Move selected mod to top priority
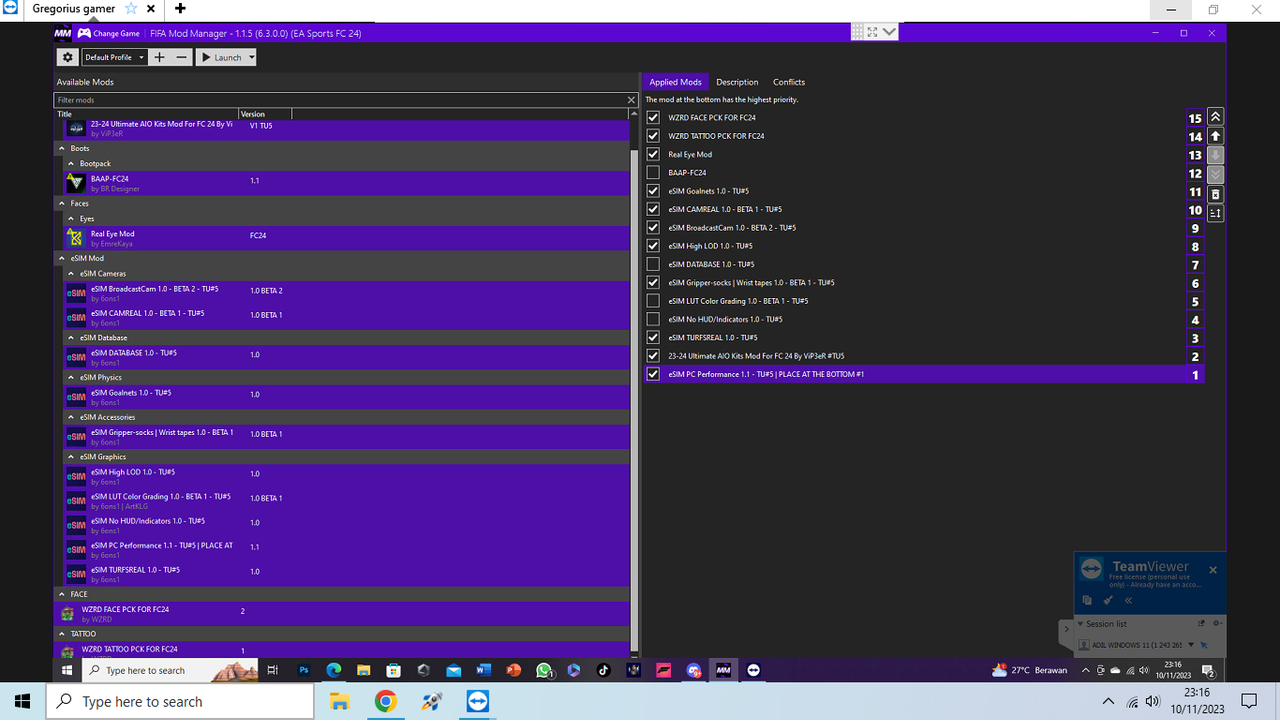 [1215, 116]
